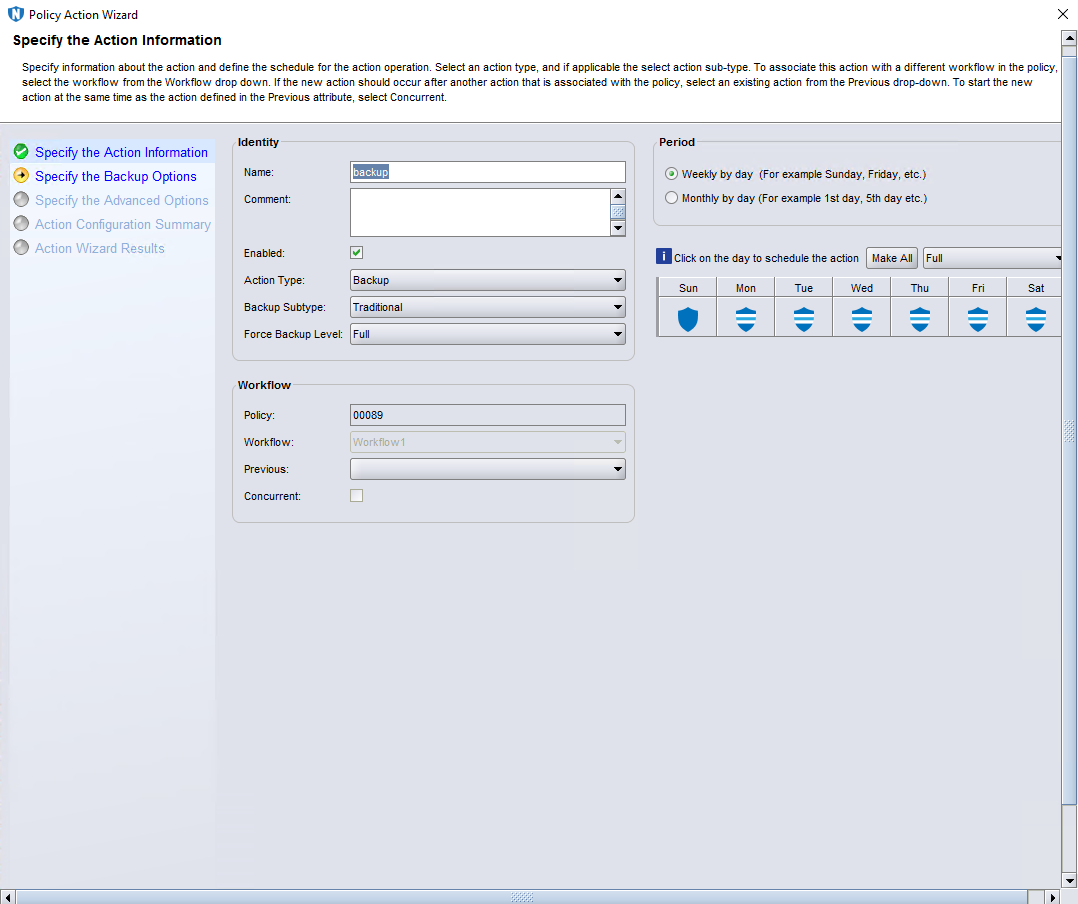Open the Force Backup Level dropdown

click(x=488, y=334)
